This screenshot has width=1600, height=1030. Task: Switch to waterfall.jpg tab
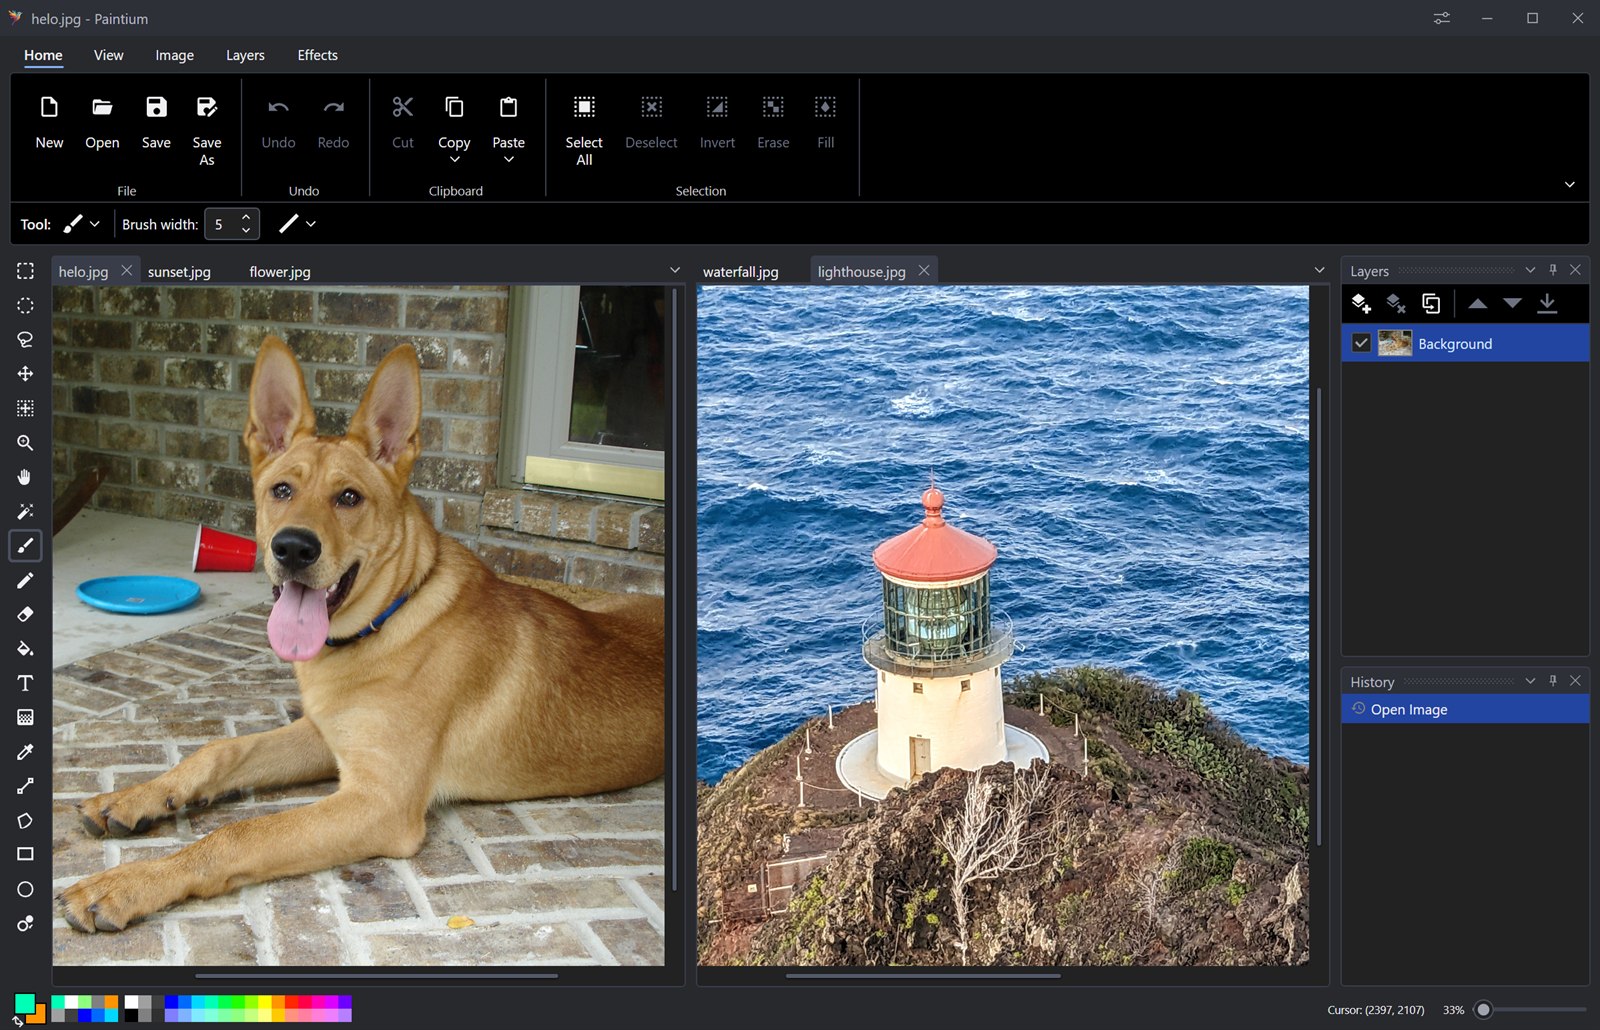click(x=740, y=272)
